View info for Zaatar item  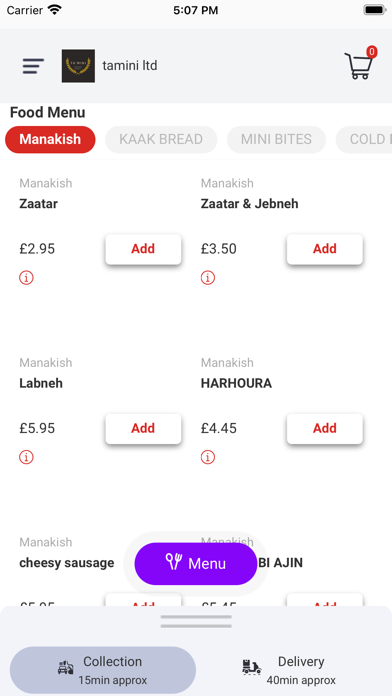click(26, 278)
